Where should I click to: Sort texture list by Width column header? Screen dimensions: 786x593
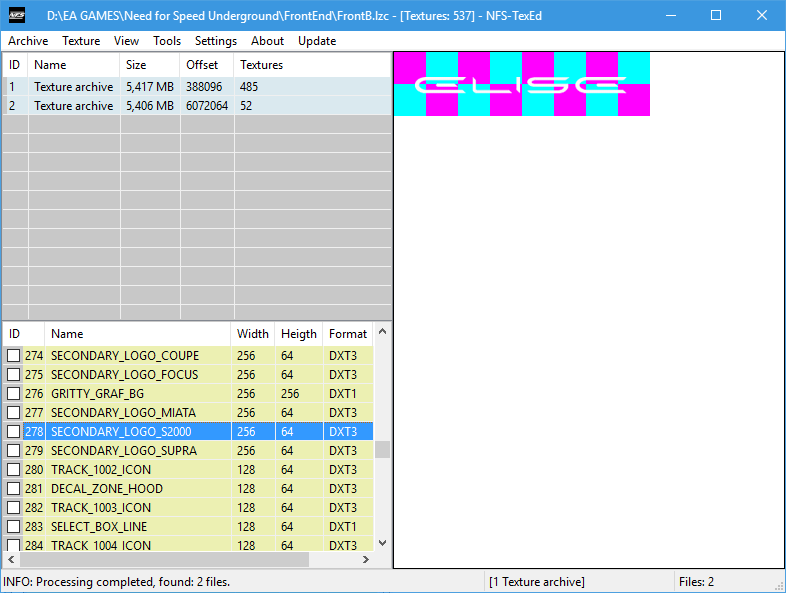click(x=253, y=334)
